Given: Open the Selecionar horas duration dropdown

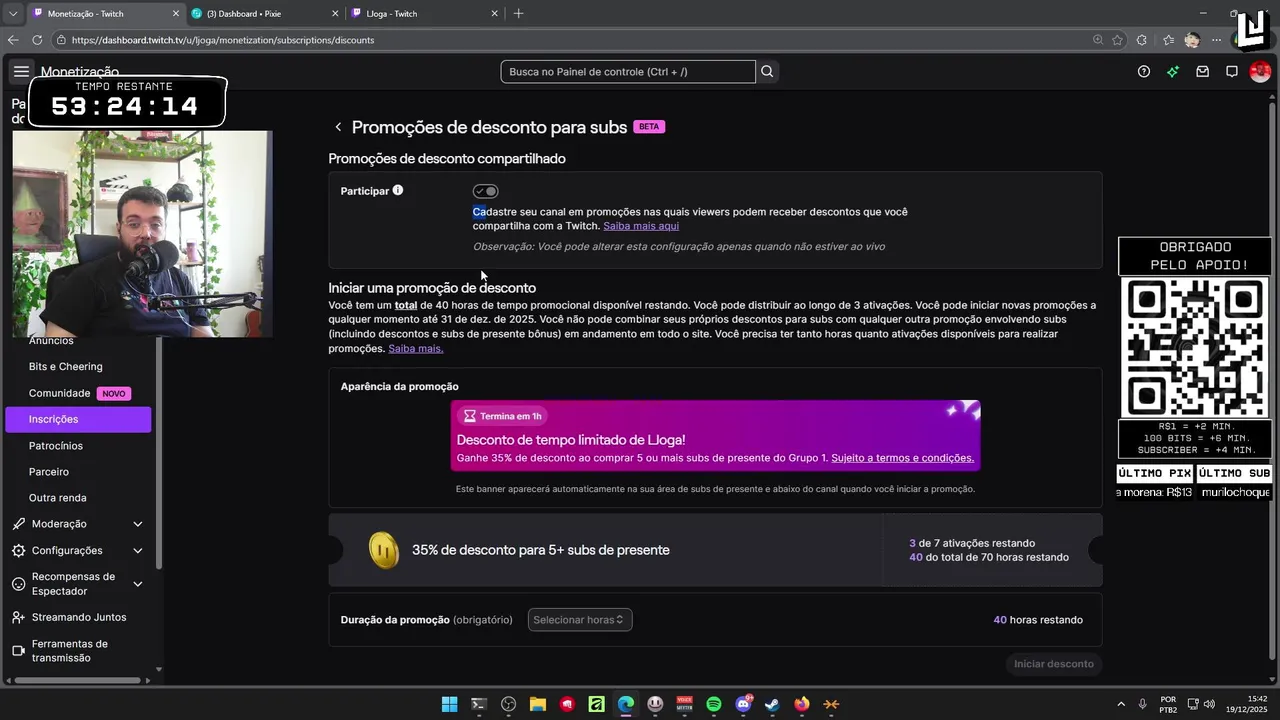Looking at the screenshot, I should click(580, 620).
